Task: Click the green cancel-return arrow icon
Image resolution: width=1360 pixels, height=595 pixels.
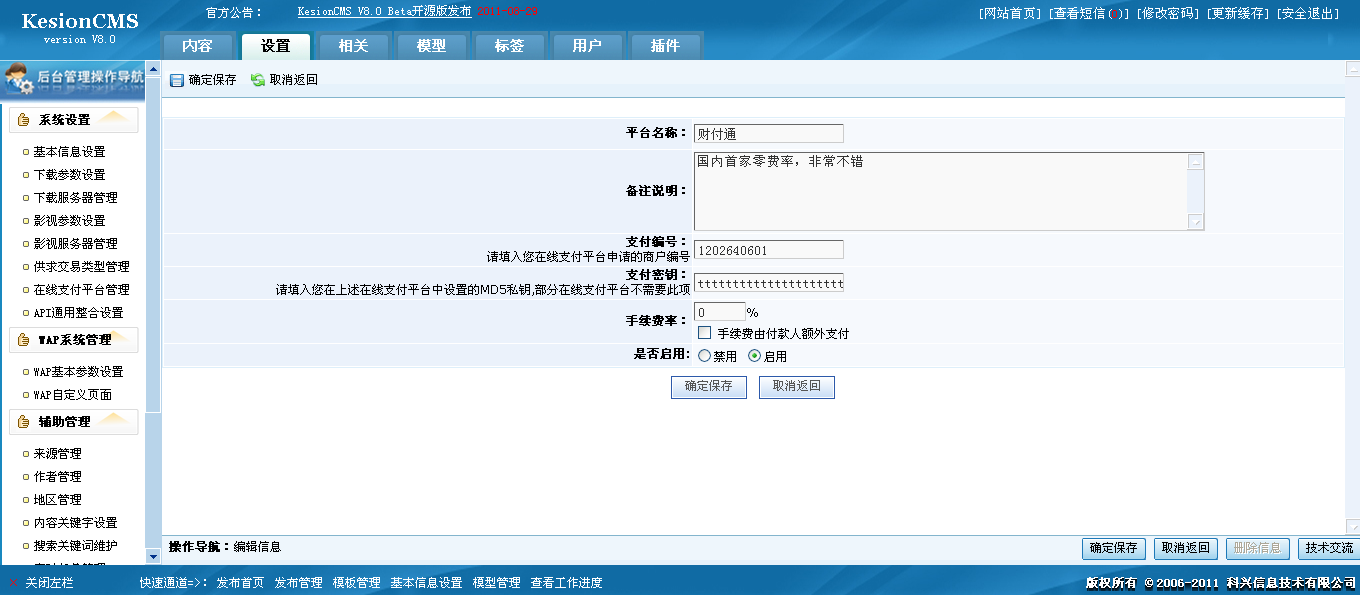Action: 258,80
